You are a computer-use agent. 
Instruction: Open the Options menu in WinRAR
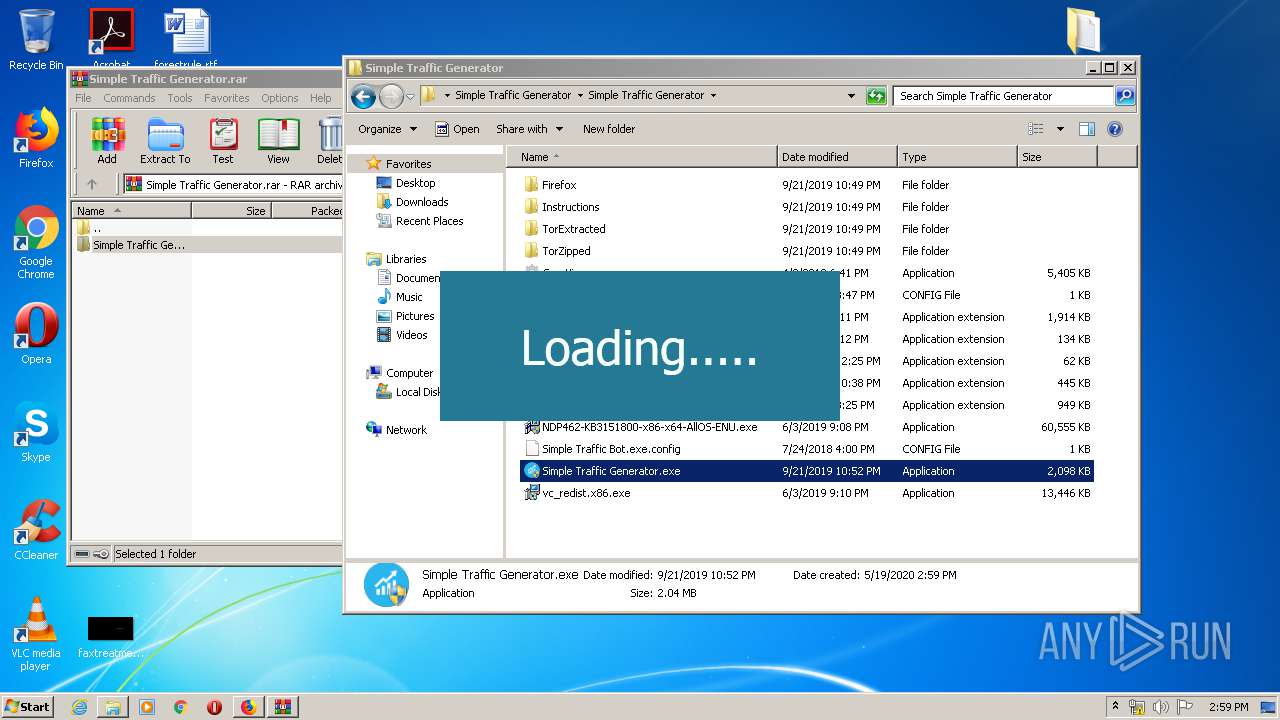[280, 98]
